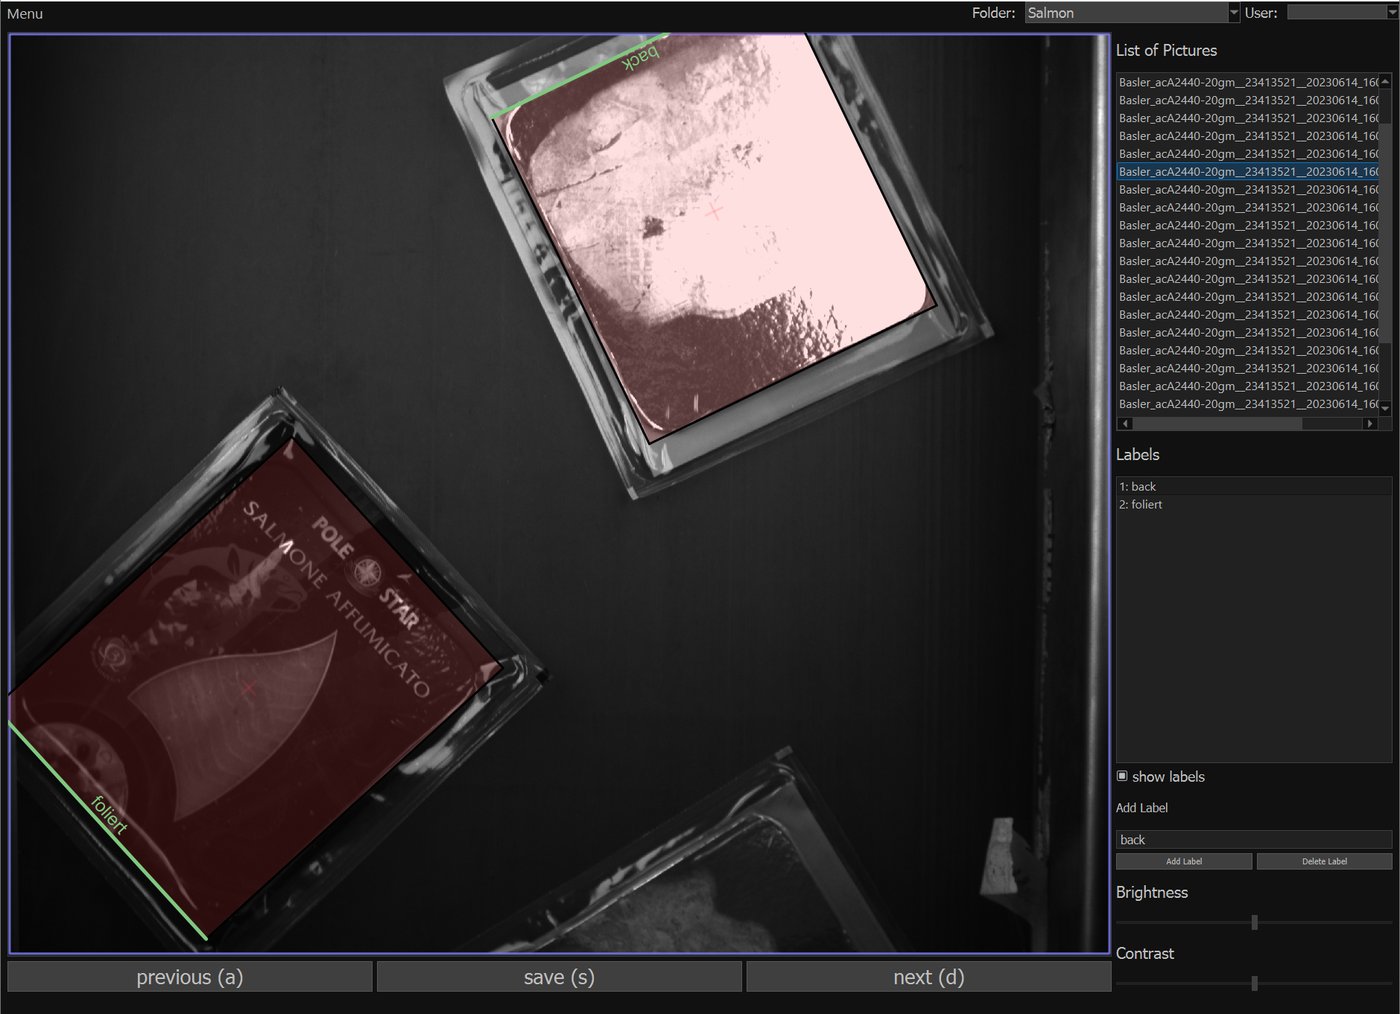This screenshot has width=1400, height=1014.
Task: Advance with the next (d) button
Action: 929,977
